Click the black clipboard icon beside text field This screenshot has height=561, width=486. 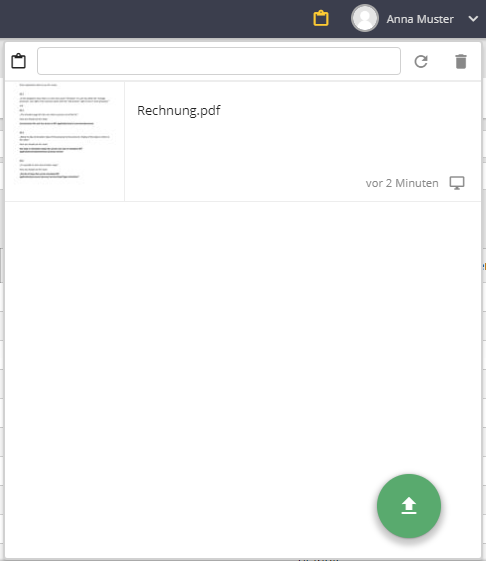[x=18, y=61]
